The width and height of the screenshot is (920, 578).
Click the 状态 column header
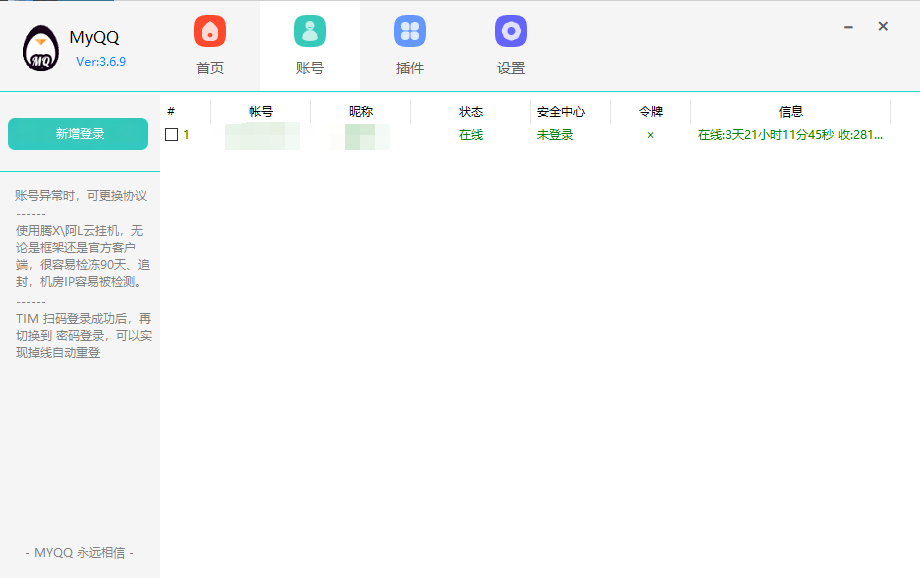click(470, 111)
